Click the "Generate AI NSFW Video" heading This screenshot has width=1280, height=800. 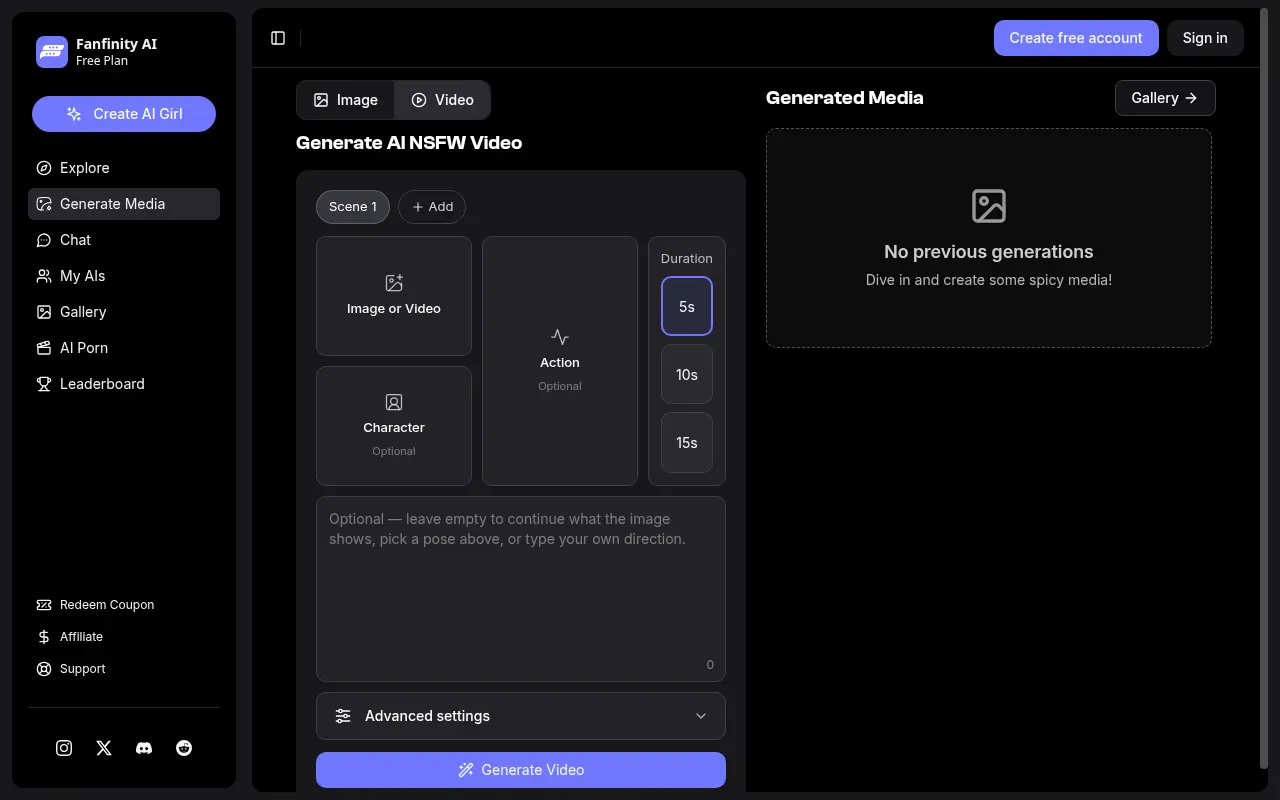click(409, 143)
